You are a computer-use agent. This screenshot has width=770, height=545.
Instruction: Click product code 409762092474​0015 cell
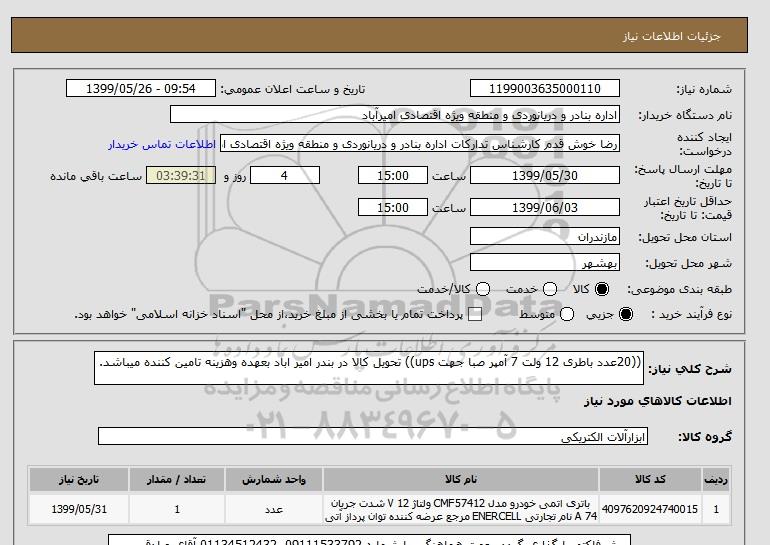(x=650, y=509)
